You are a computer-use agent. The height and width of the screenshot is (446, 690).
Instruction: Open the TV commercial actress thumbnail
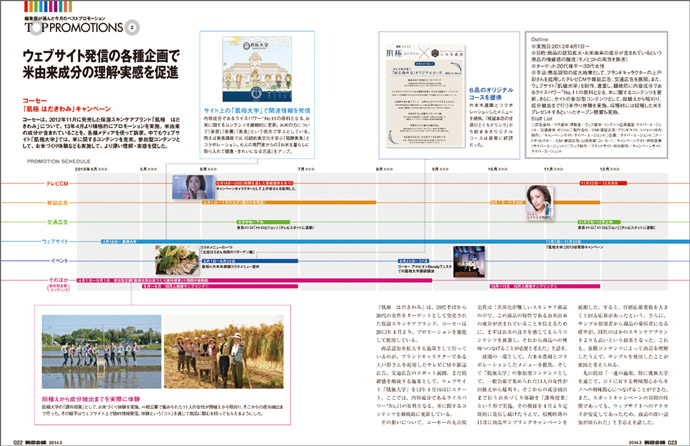pos(194,187)
